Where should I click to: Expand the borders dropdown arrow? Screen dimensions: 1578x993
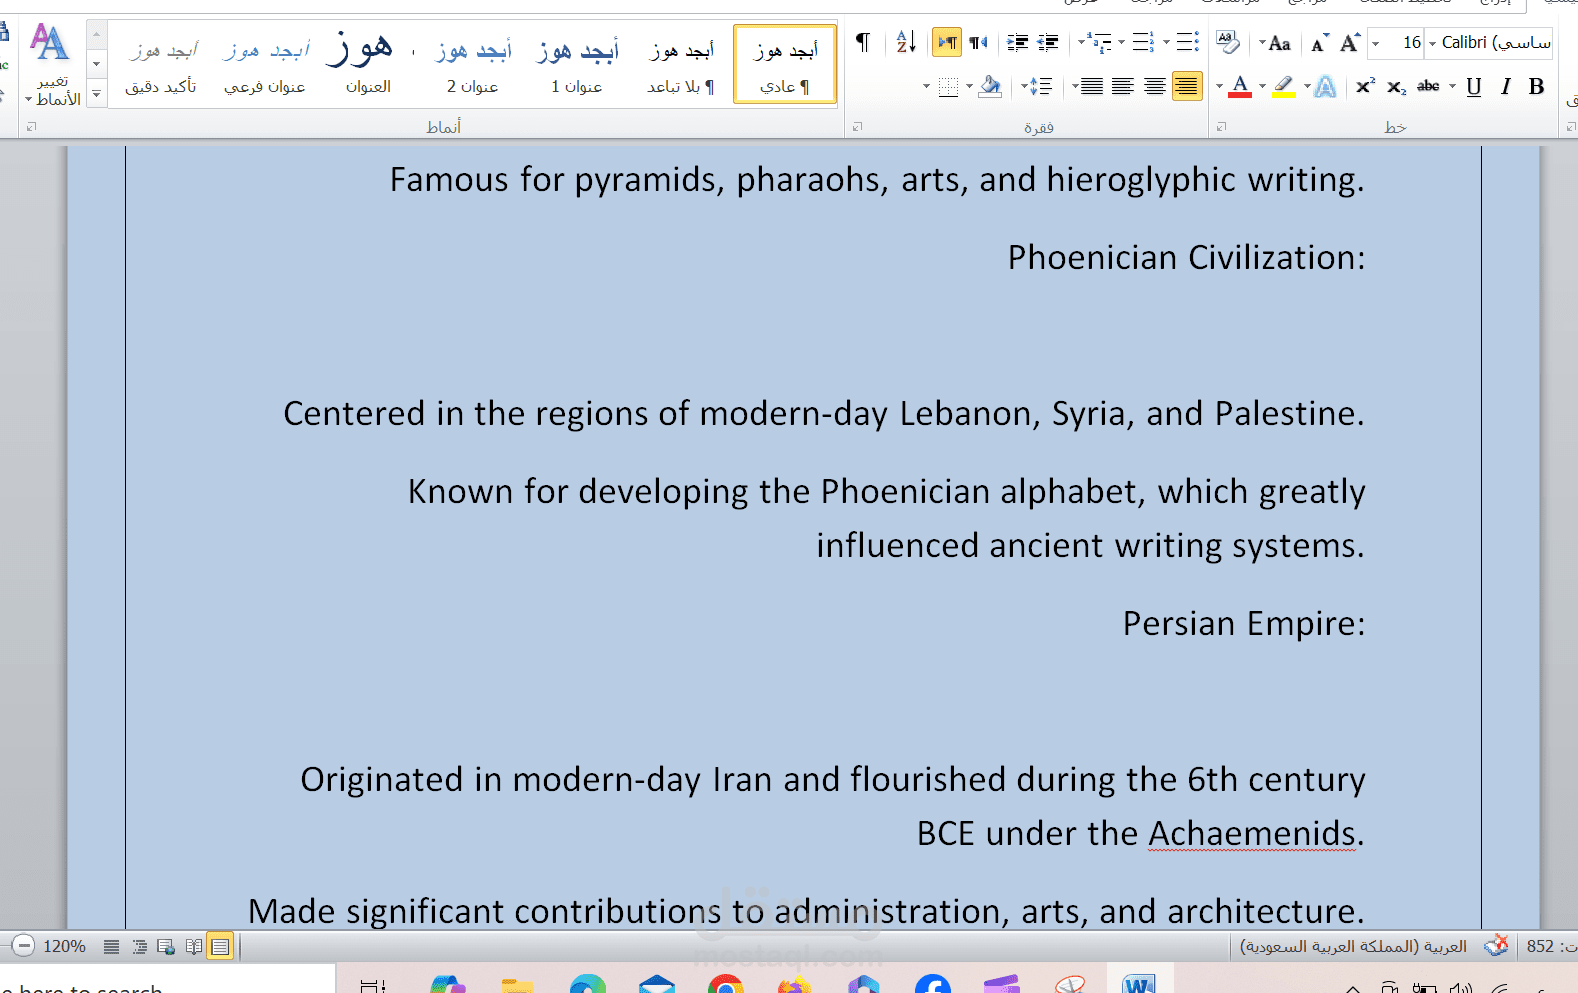click(927, 87)
